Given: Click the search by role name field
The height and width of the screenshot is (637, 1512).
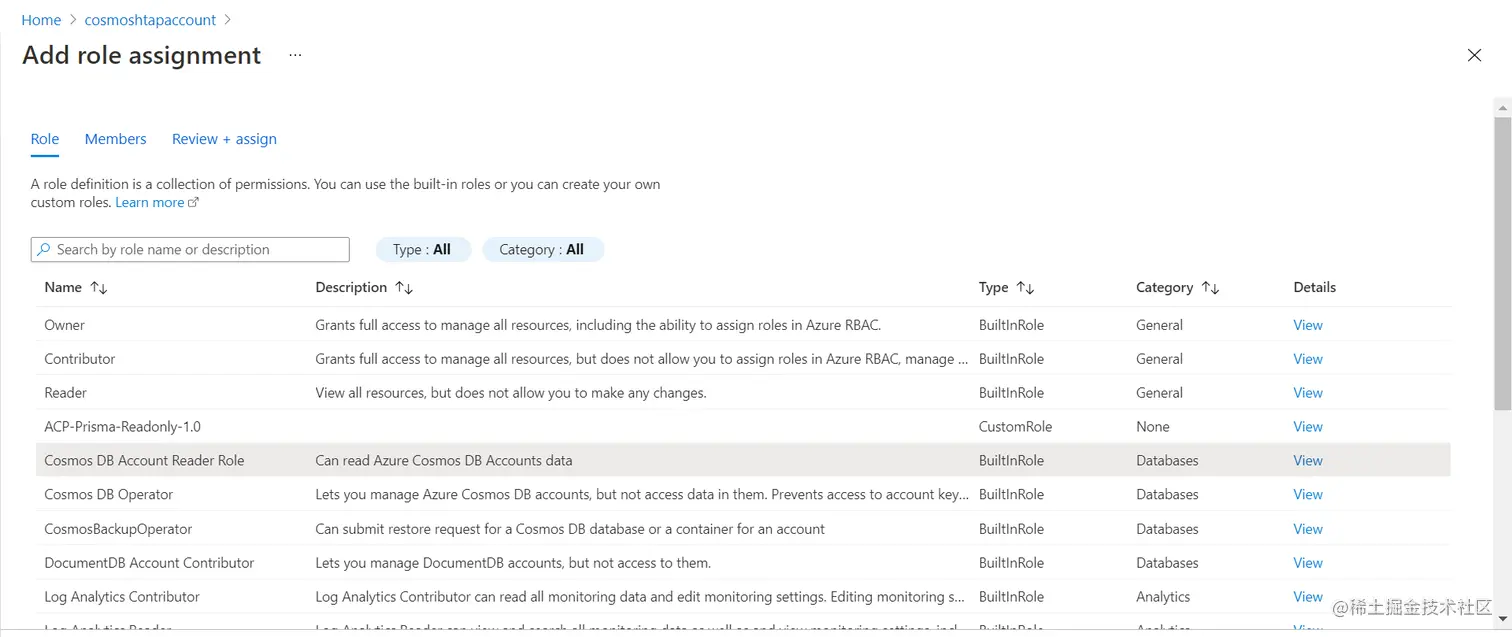Looking at the screenshot, I should (190, 250).
